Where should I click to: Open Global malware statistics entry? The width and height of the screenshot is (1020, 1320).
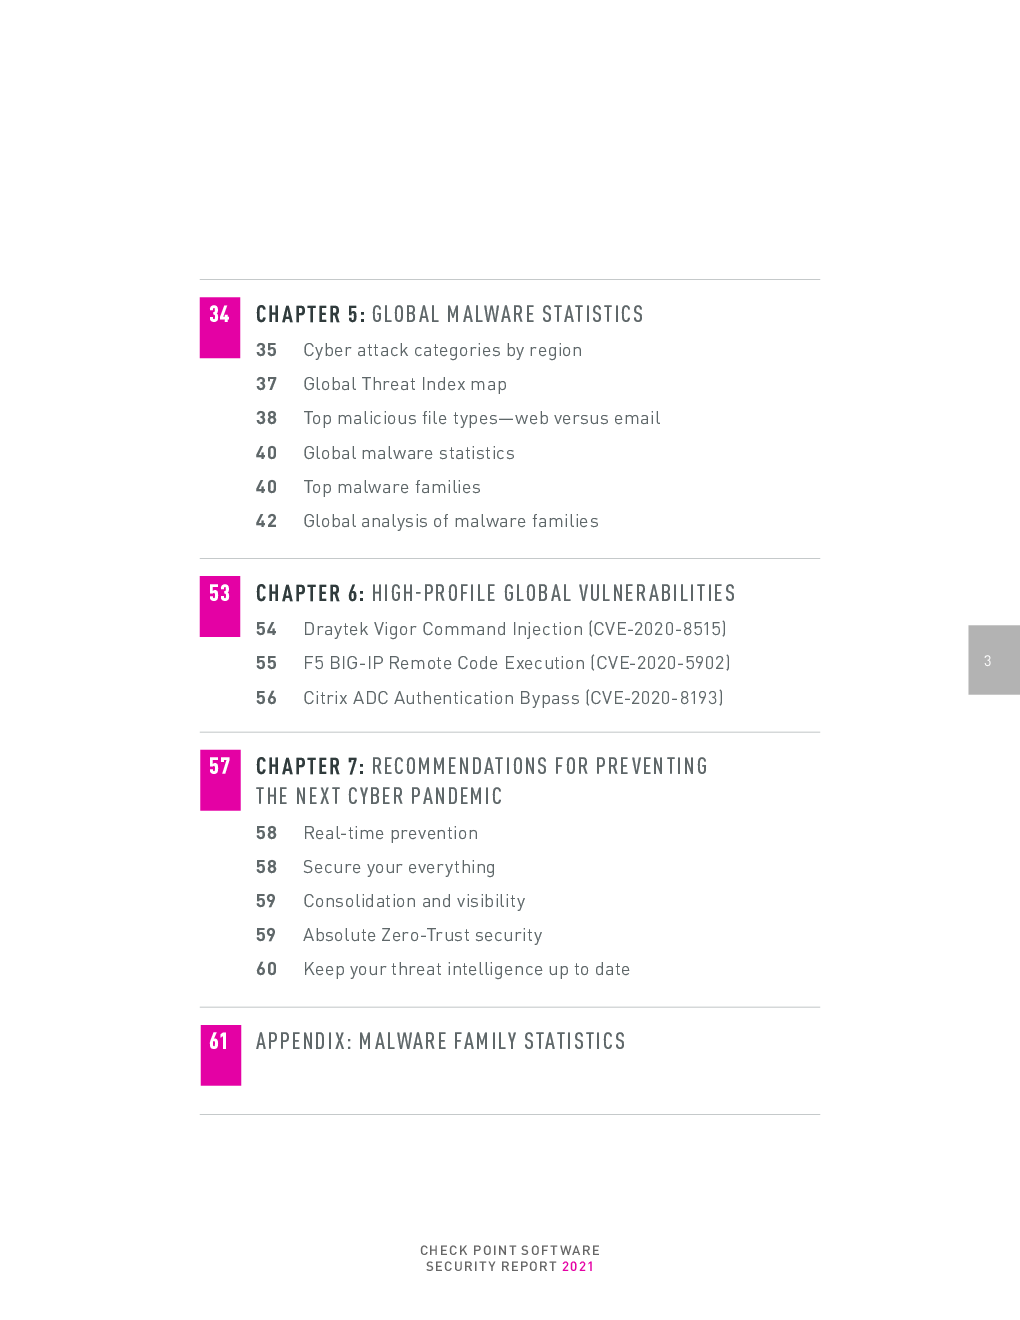click(x=409, y=453)
